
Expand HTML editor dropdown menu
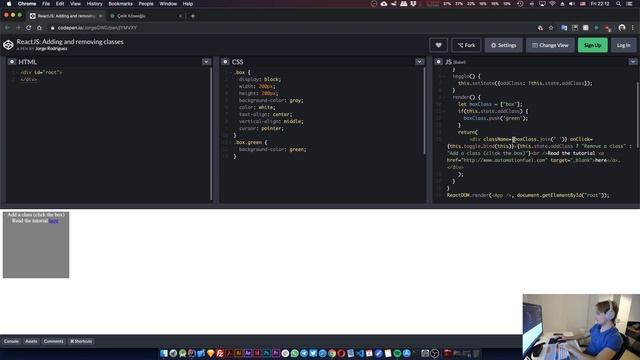point(206,62)
